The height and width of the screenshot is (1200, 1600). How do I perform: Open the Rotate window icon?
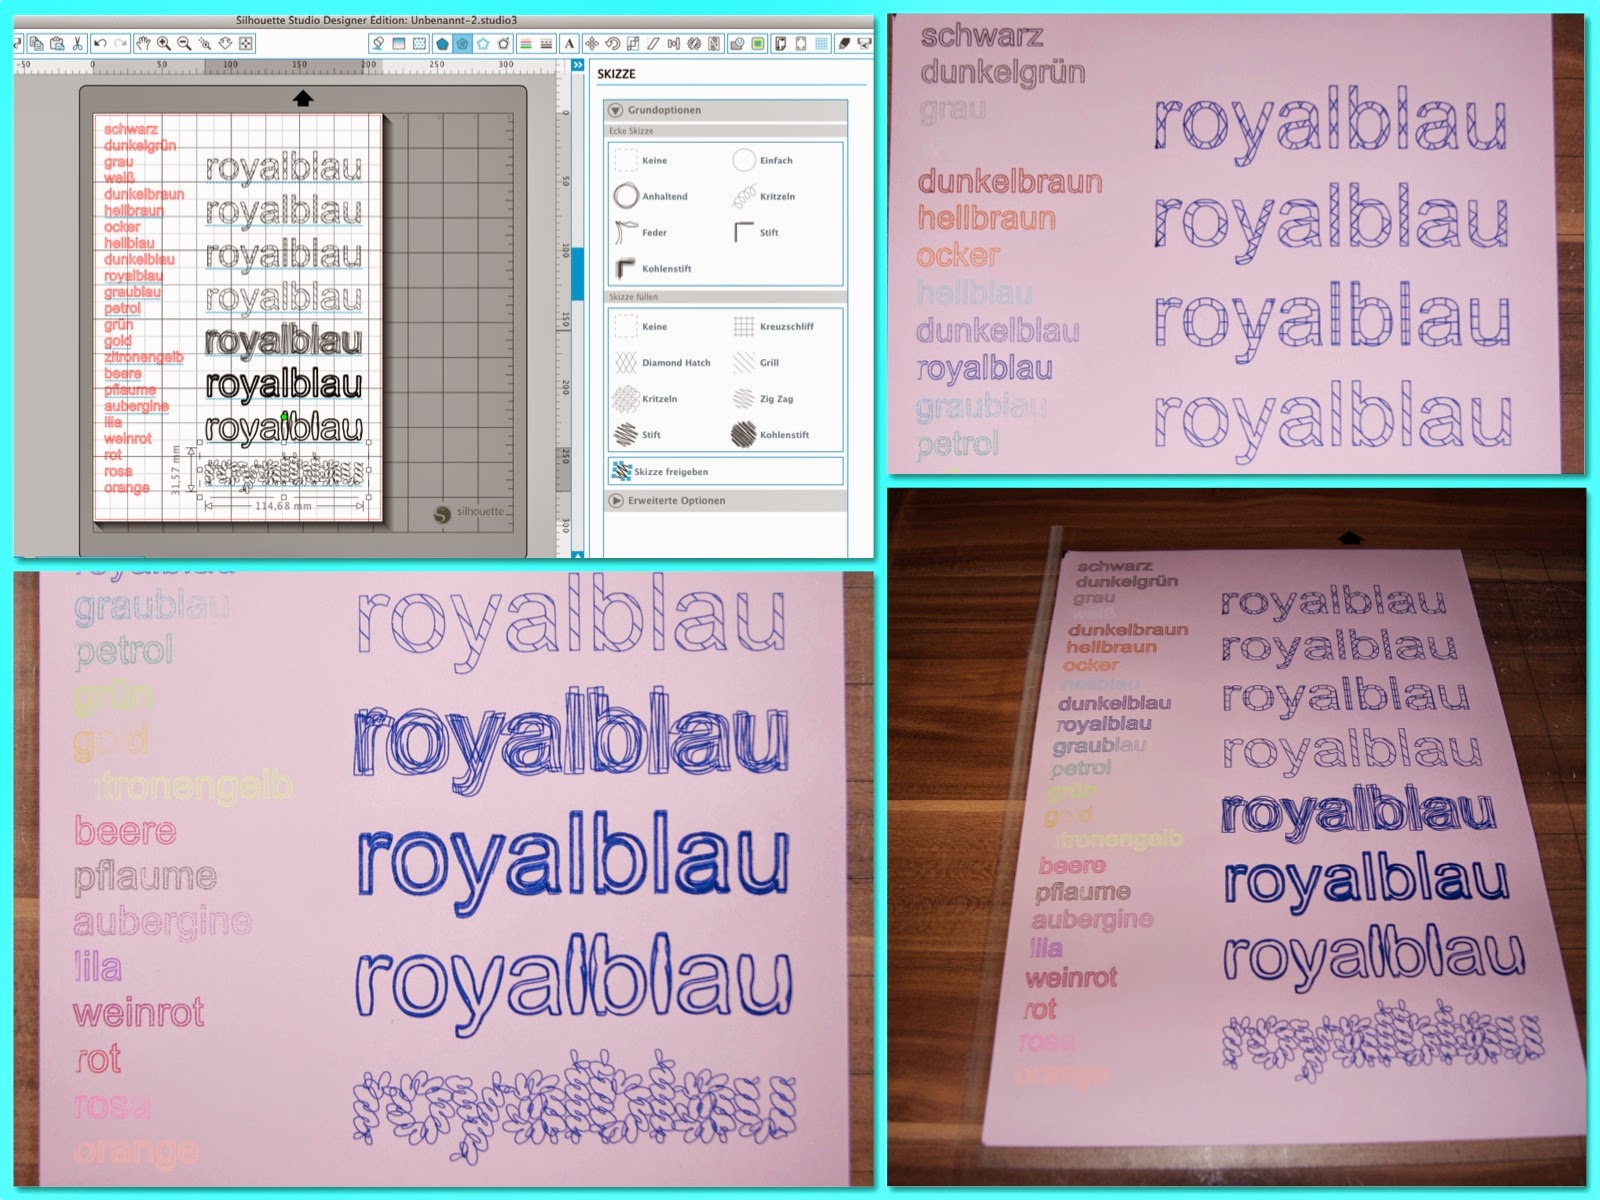[x=612, y=43]
